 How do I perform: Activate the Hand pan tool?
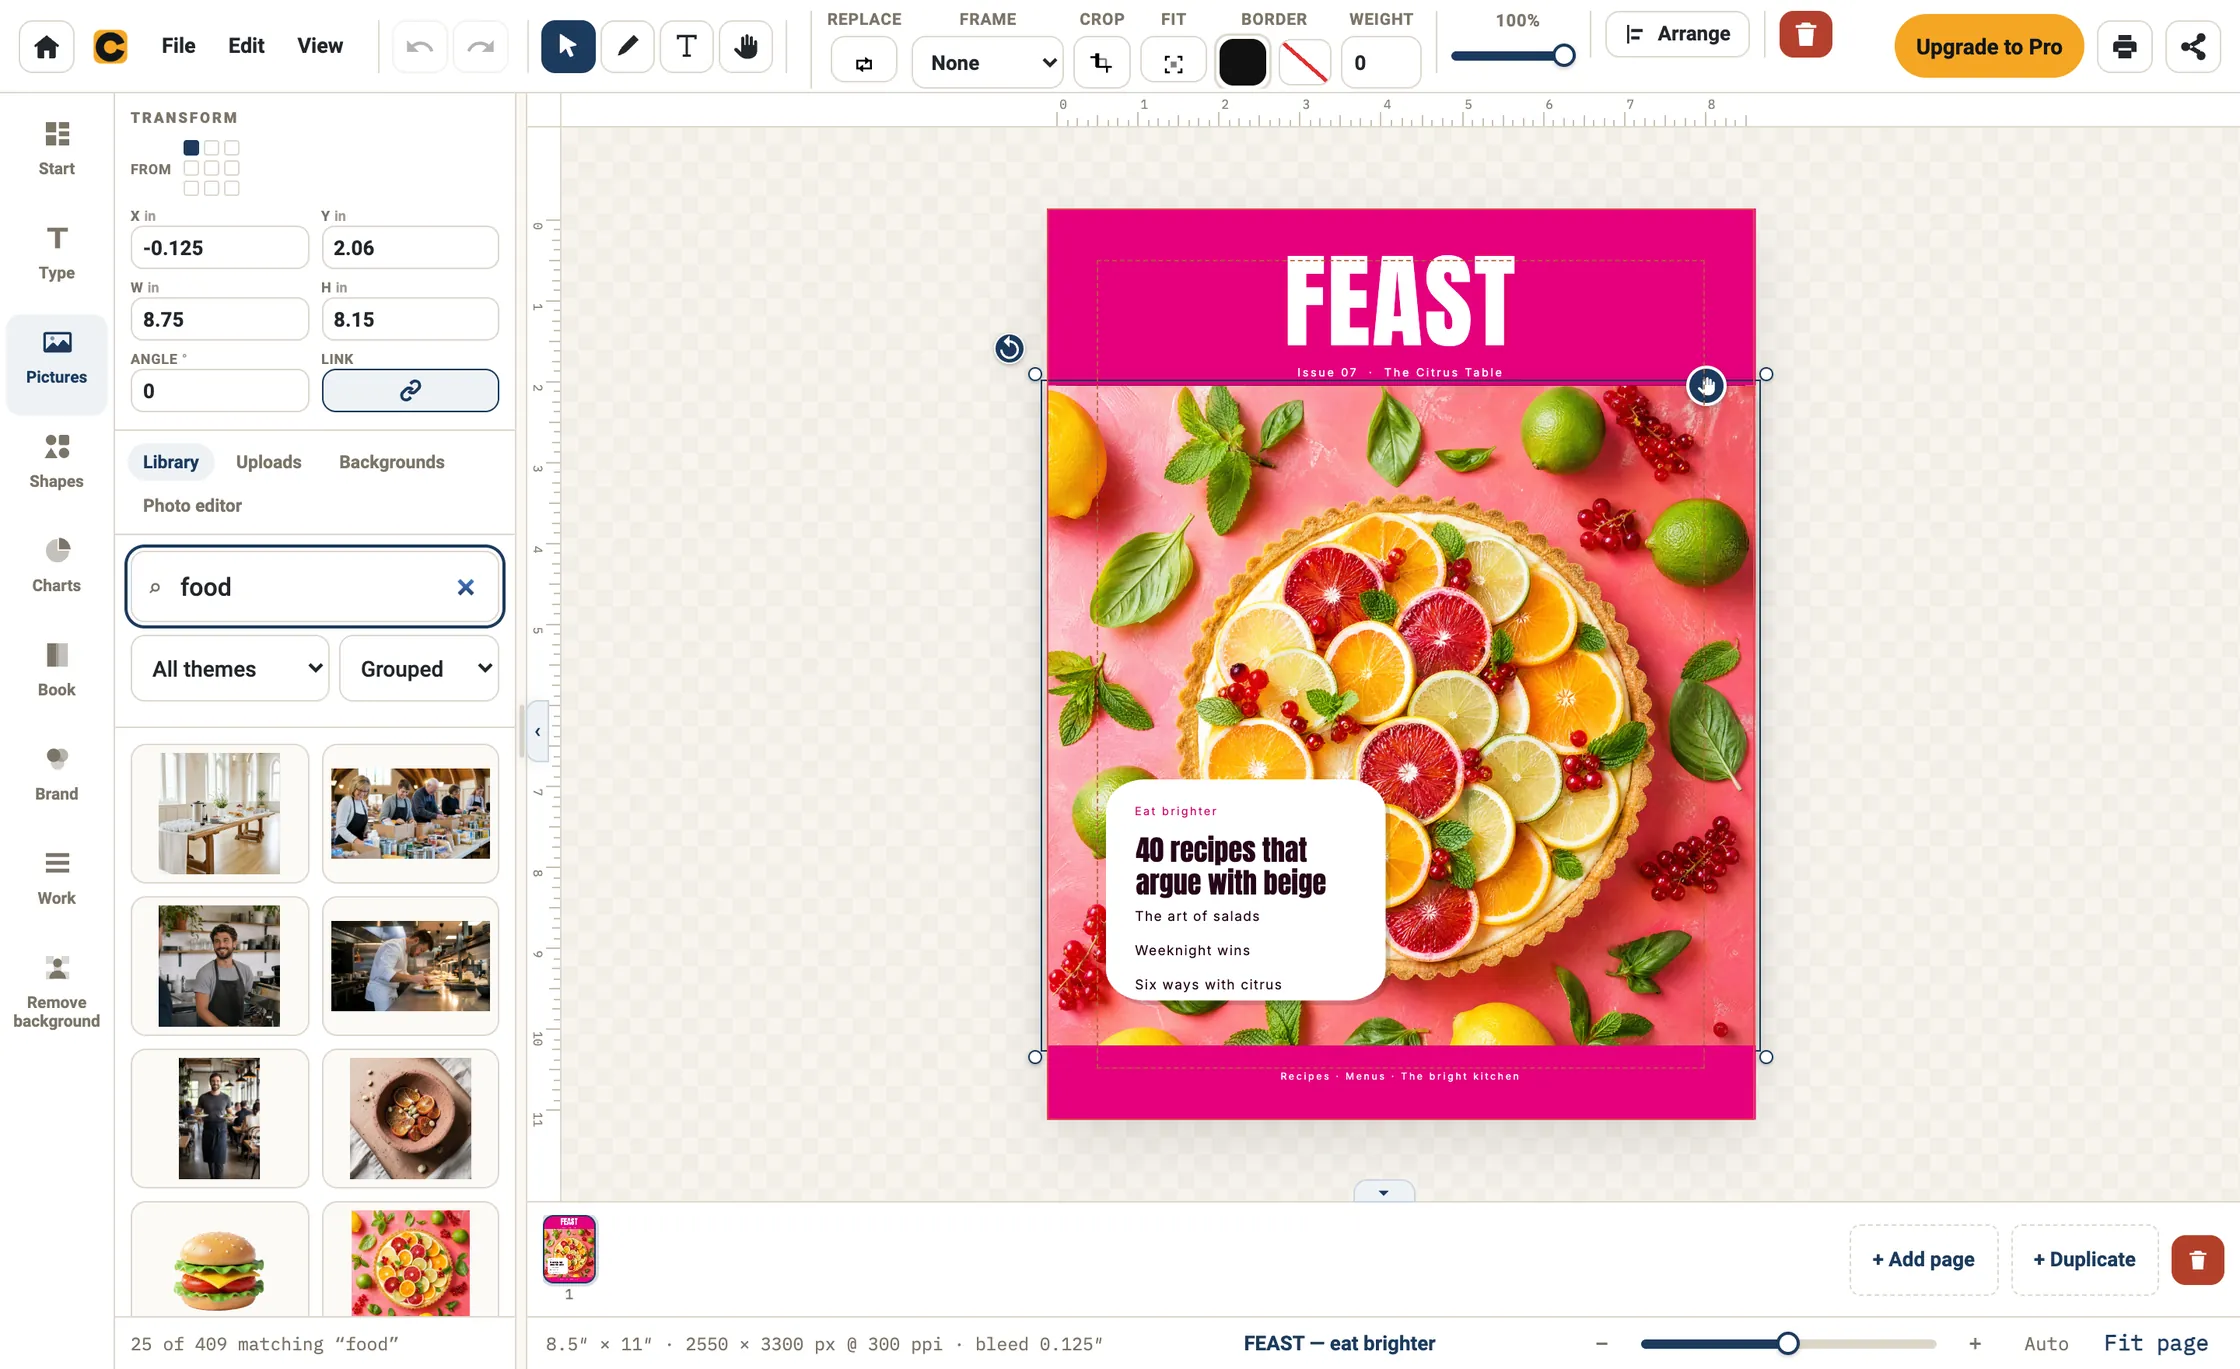[746, 46]
